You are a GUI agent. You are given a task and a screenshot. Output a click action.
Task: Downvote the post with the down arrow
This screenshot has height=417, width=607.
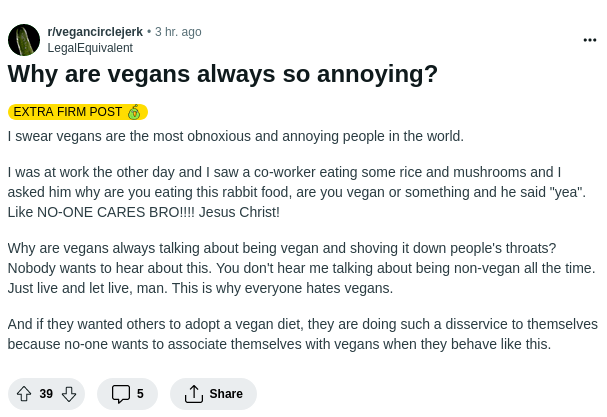click(x=69, y=394)
